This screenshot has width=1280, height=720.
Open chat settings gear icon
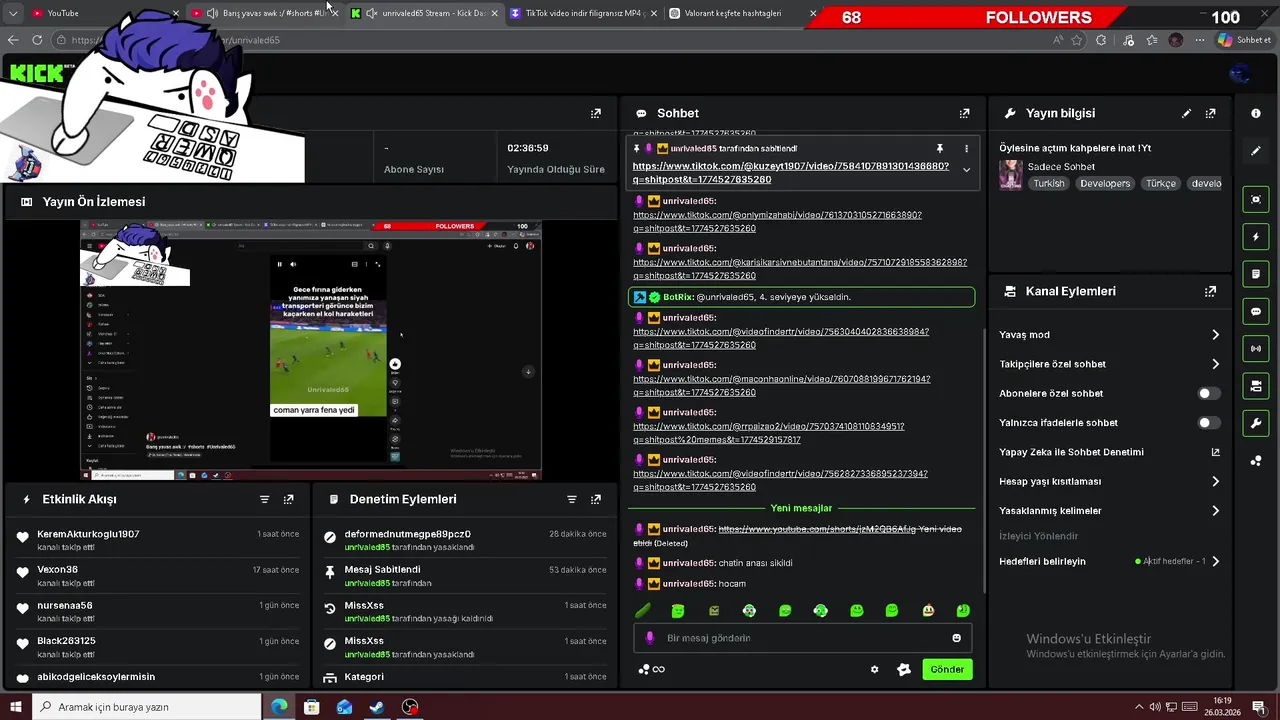tap(874, 669)
